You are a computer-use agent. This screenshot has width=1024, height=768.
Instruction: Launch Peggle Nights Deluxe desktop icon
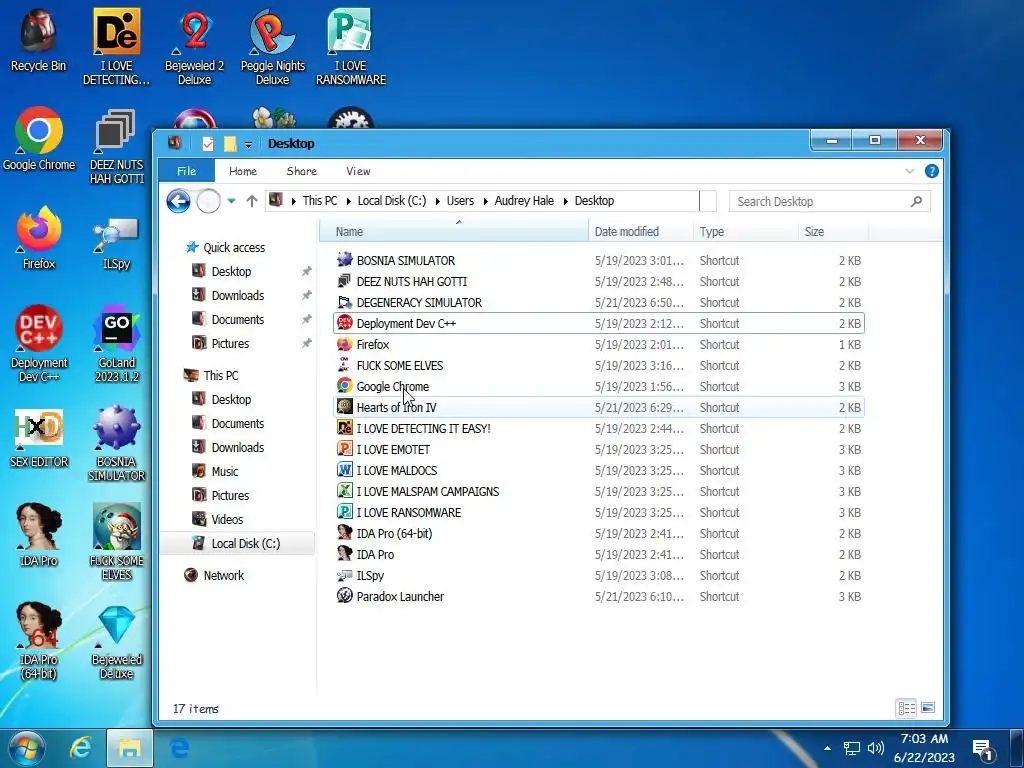coord(272,47)
